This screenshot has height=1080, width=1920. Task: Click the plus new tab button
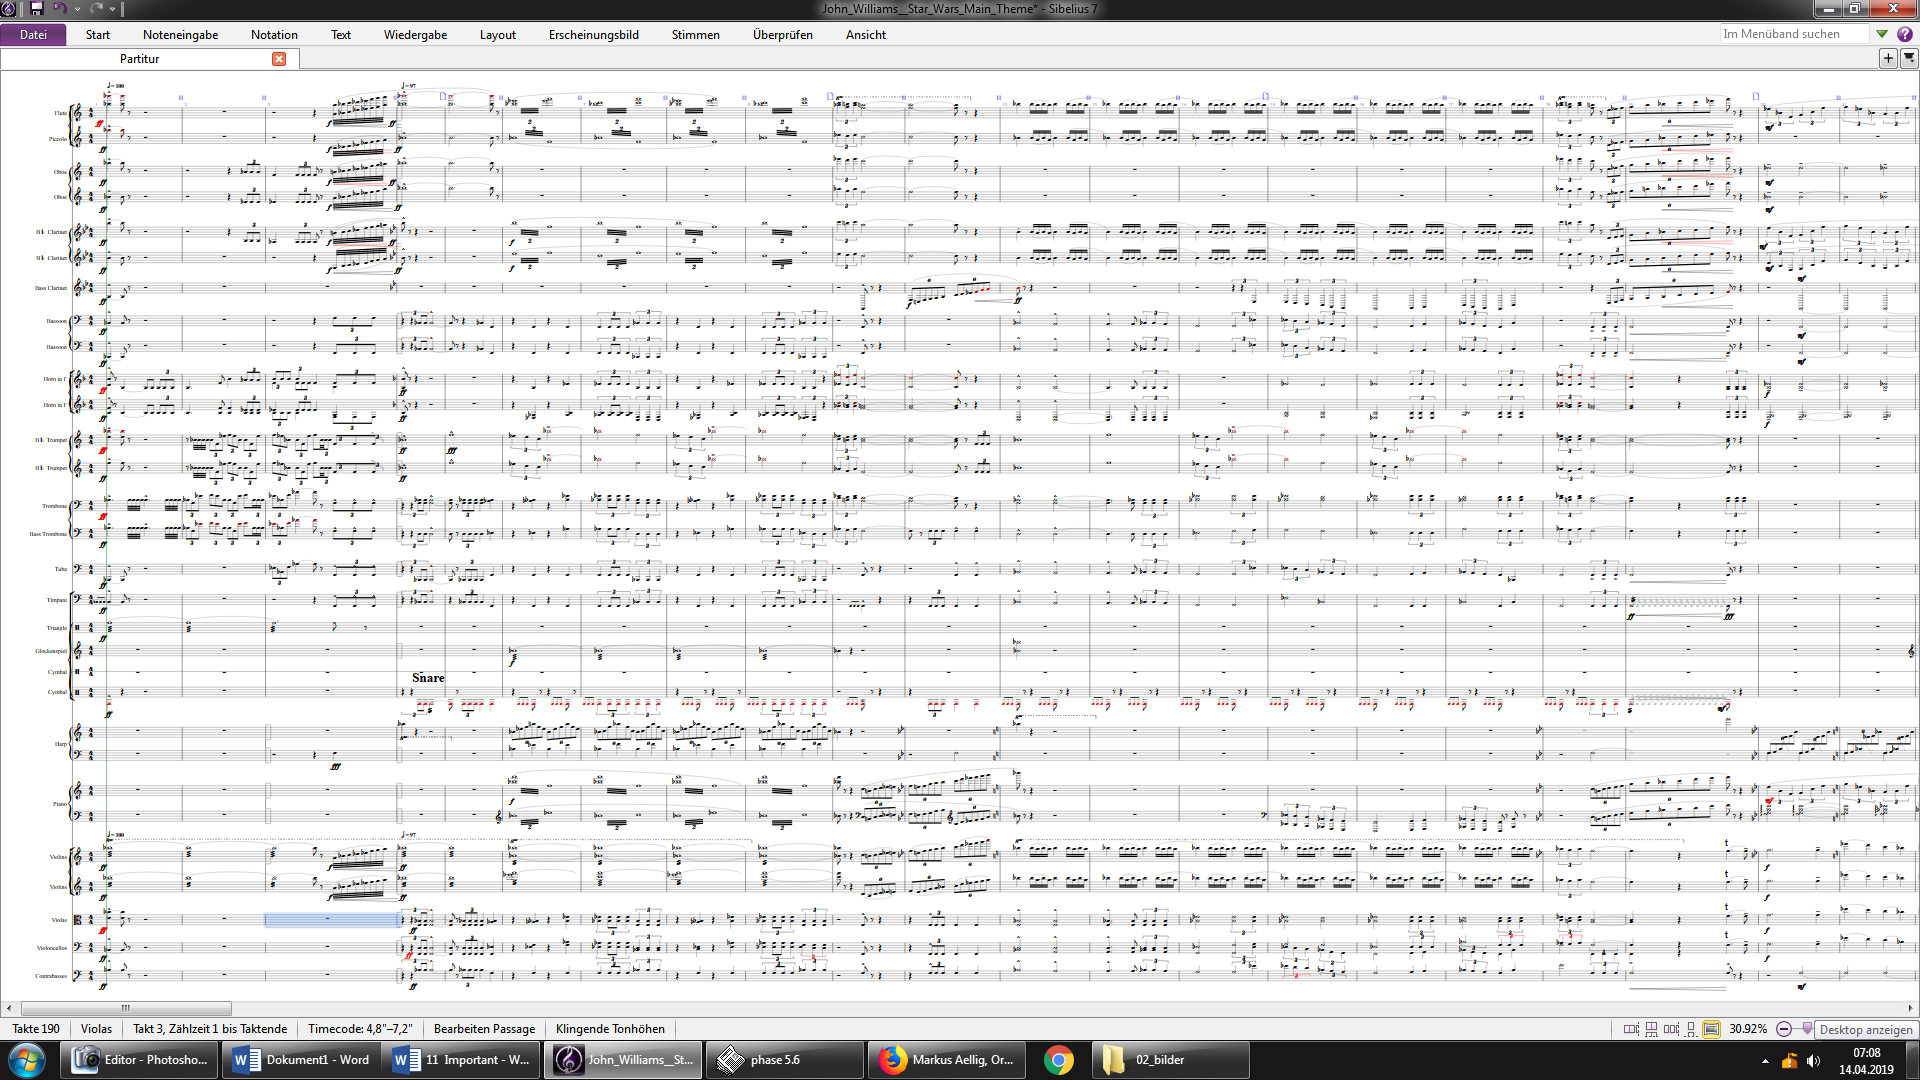point(1888,58)
